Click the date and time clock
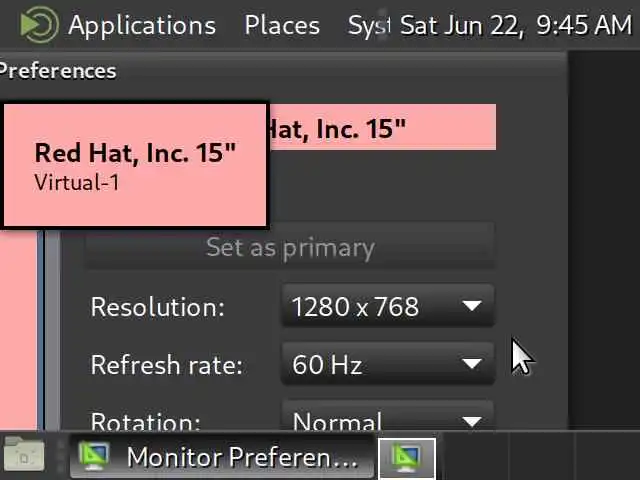The image size is (640, 480). [x=516, y=25]
